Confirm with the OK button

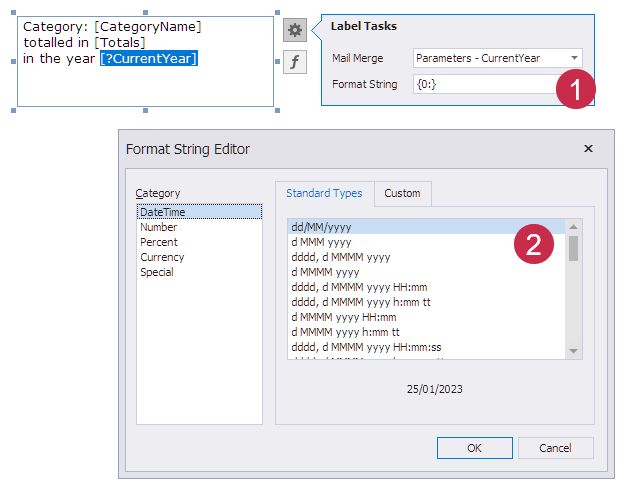475,448
